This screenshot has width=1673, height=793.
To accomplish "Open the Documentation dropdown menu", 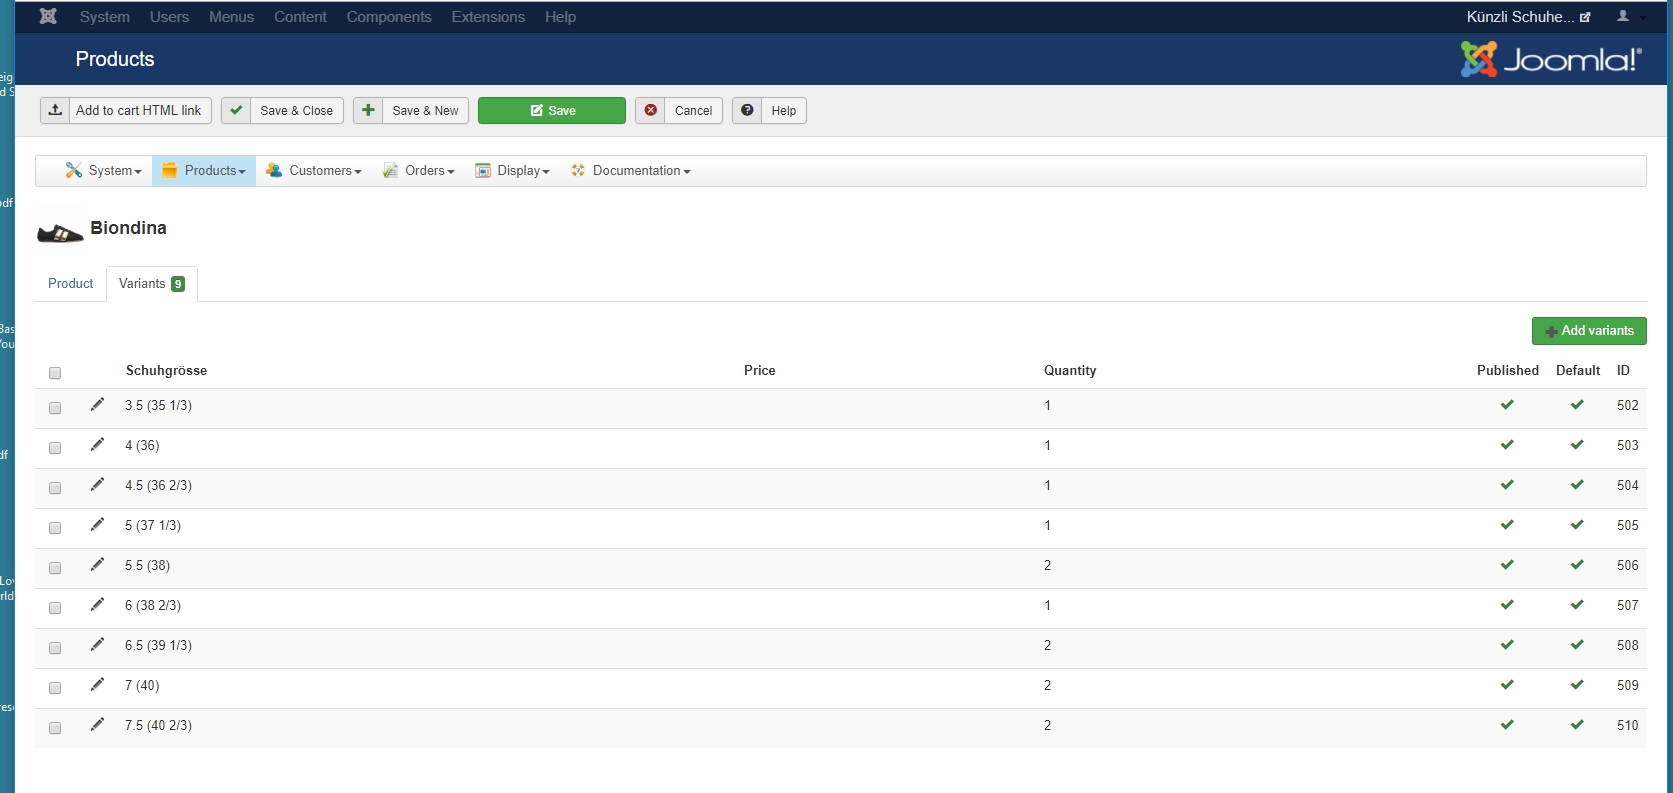I will click(x=630, y=171).
